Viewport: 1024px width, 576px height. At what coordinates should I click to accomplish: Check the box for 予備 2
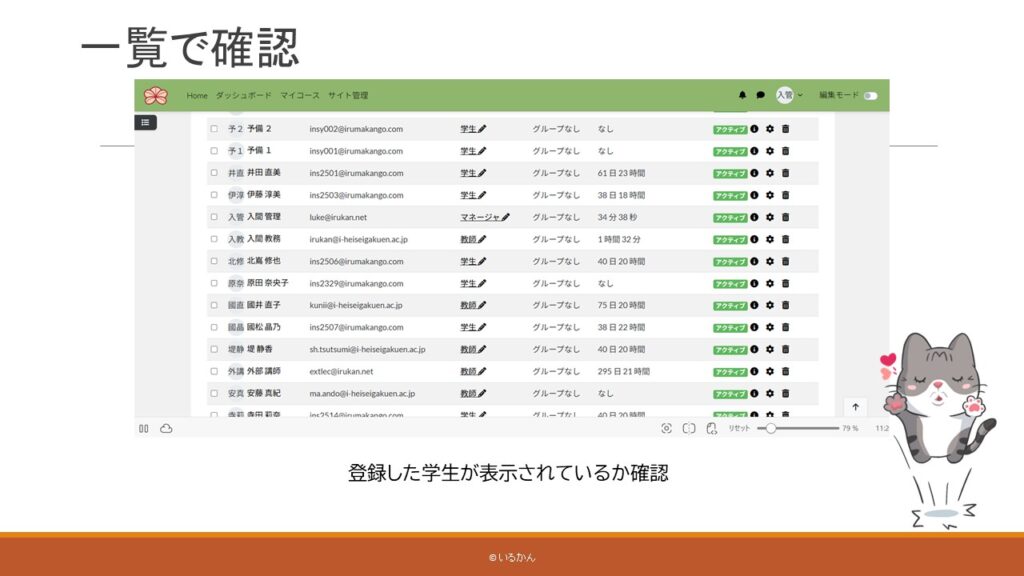point(214,129)
